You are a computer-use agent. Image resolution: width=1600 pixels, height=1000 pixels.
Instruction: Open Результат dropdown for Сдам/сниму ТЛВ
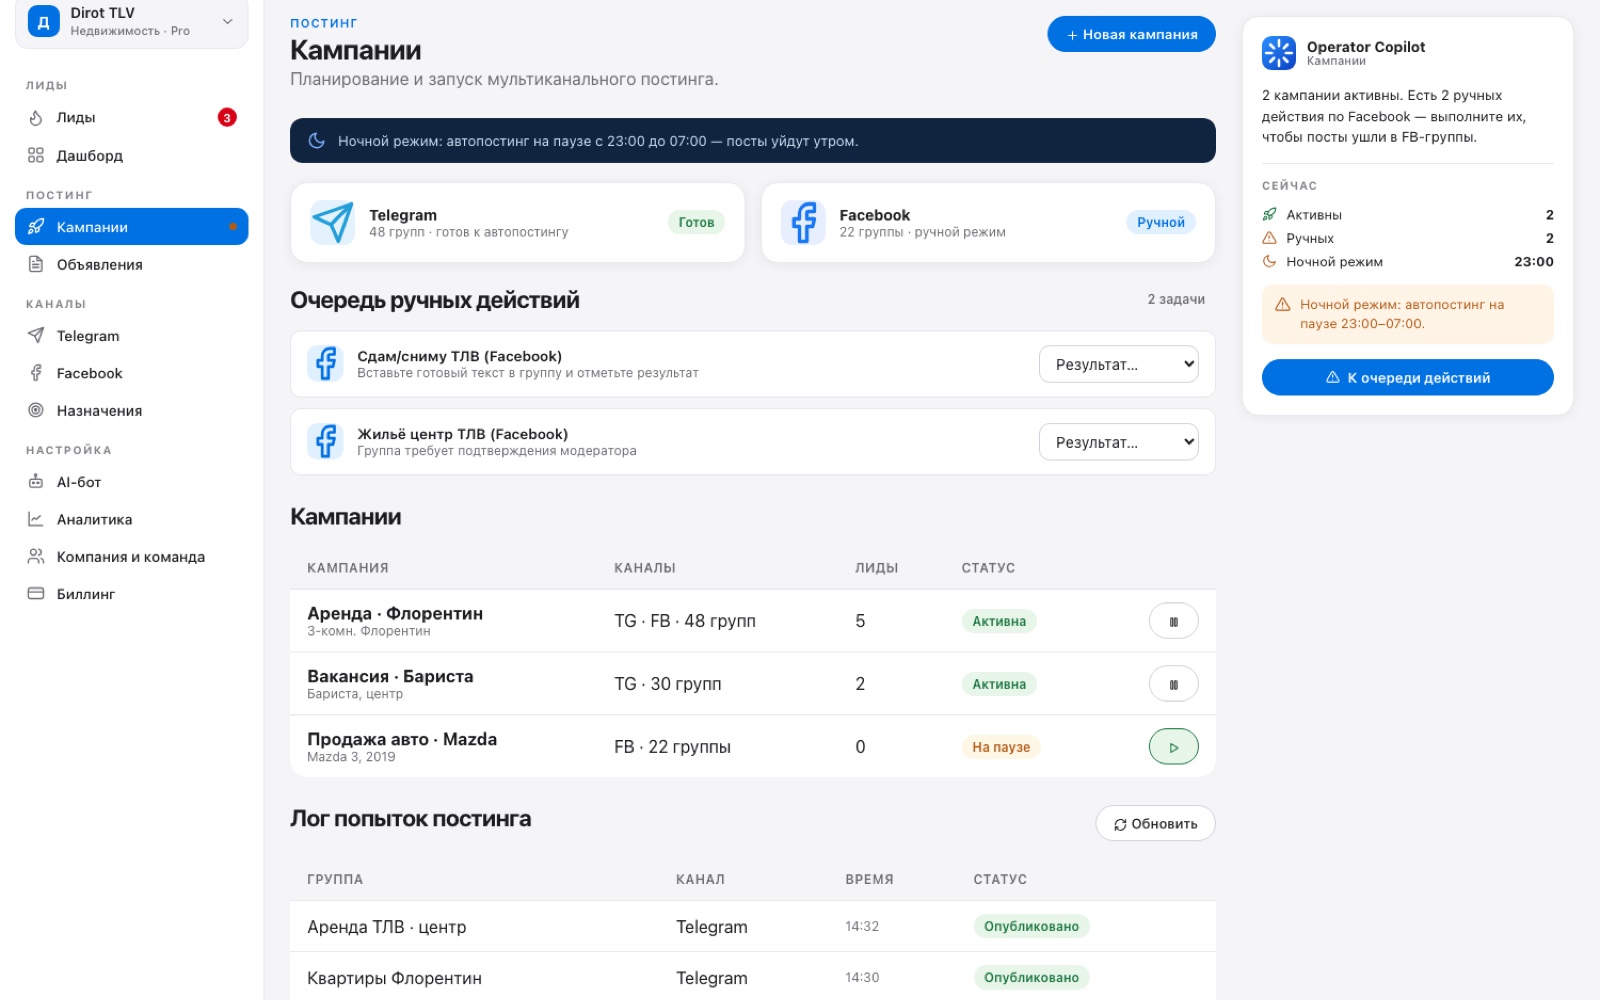pos(1119,364)
